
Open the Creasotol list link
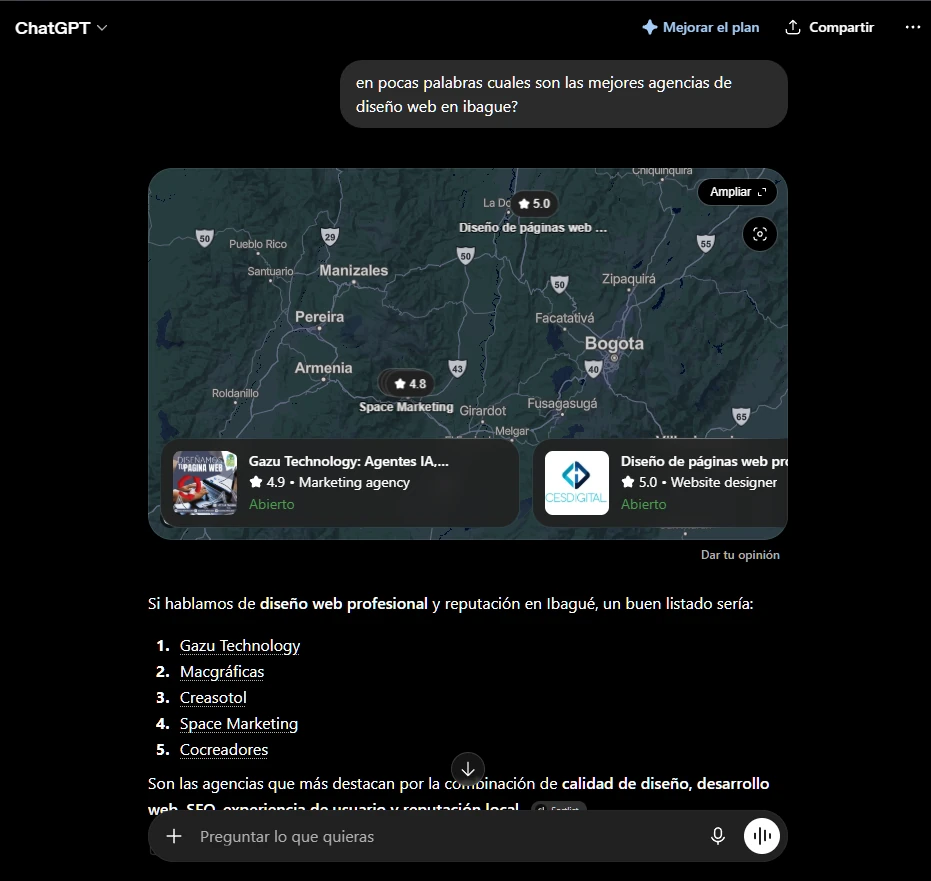(x=213, y=698)
